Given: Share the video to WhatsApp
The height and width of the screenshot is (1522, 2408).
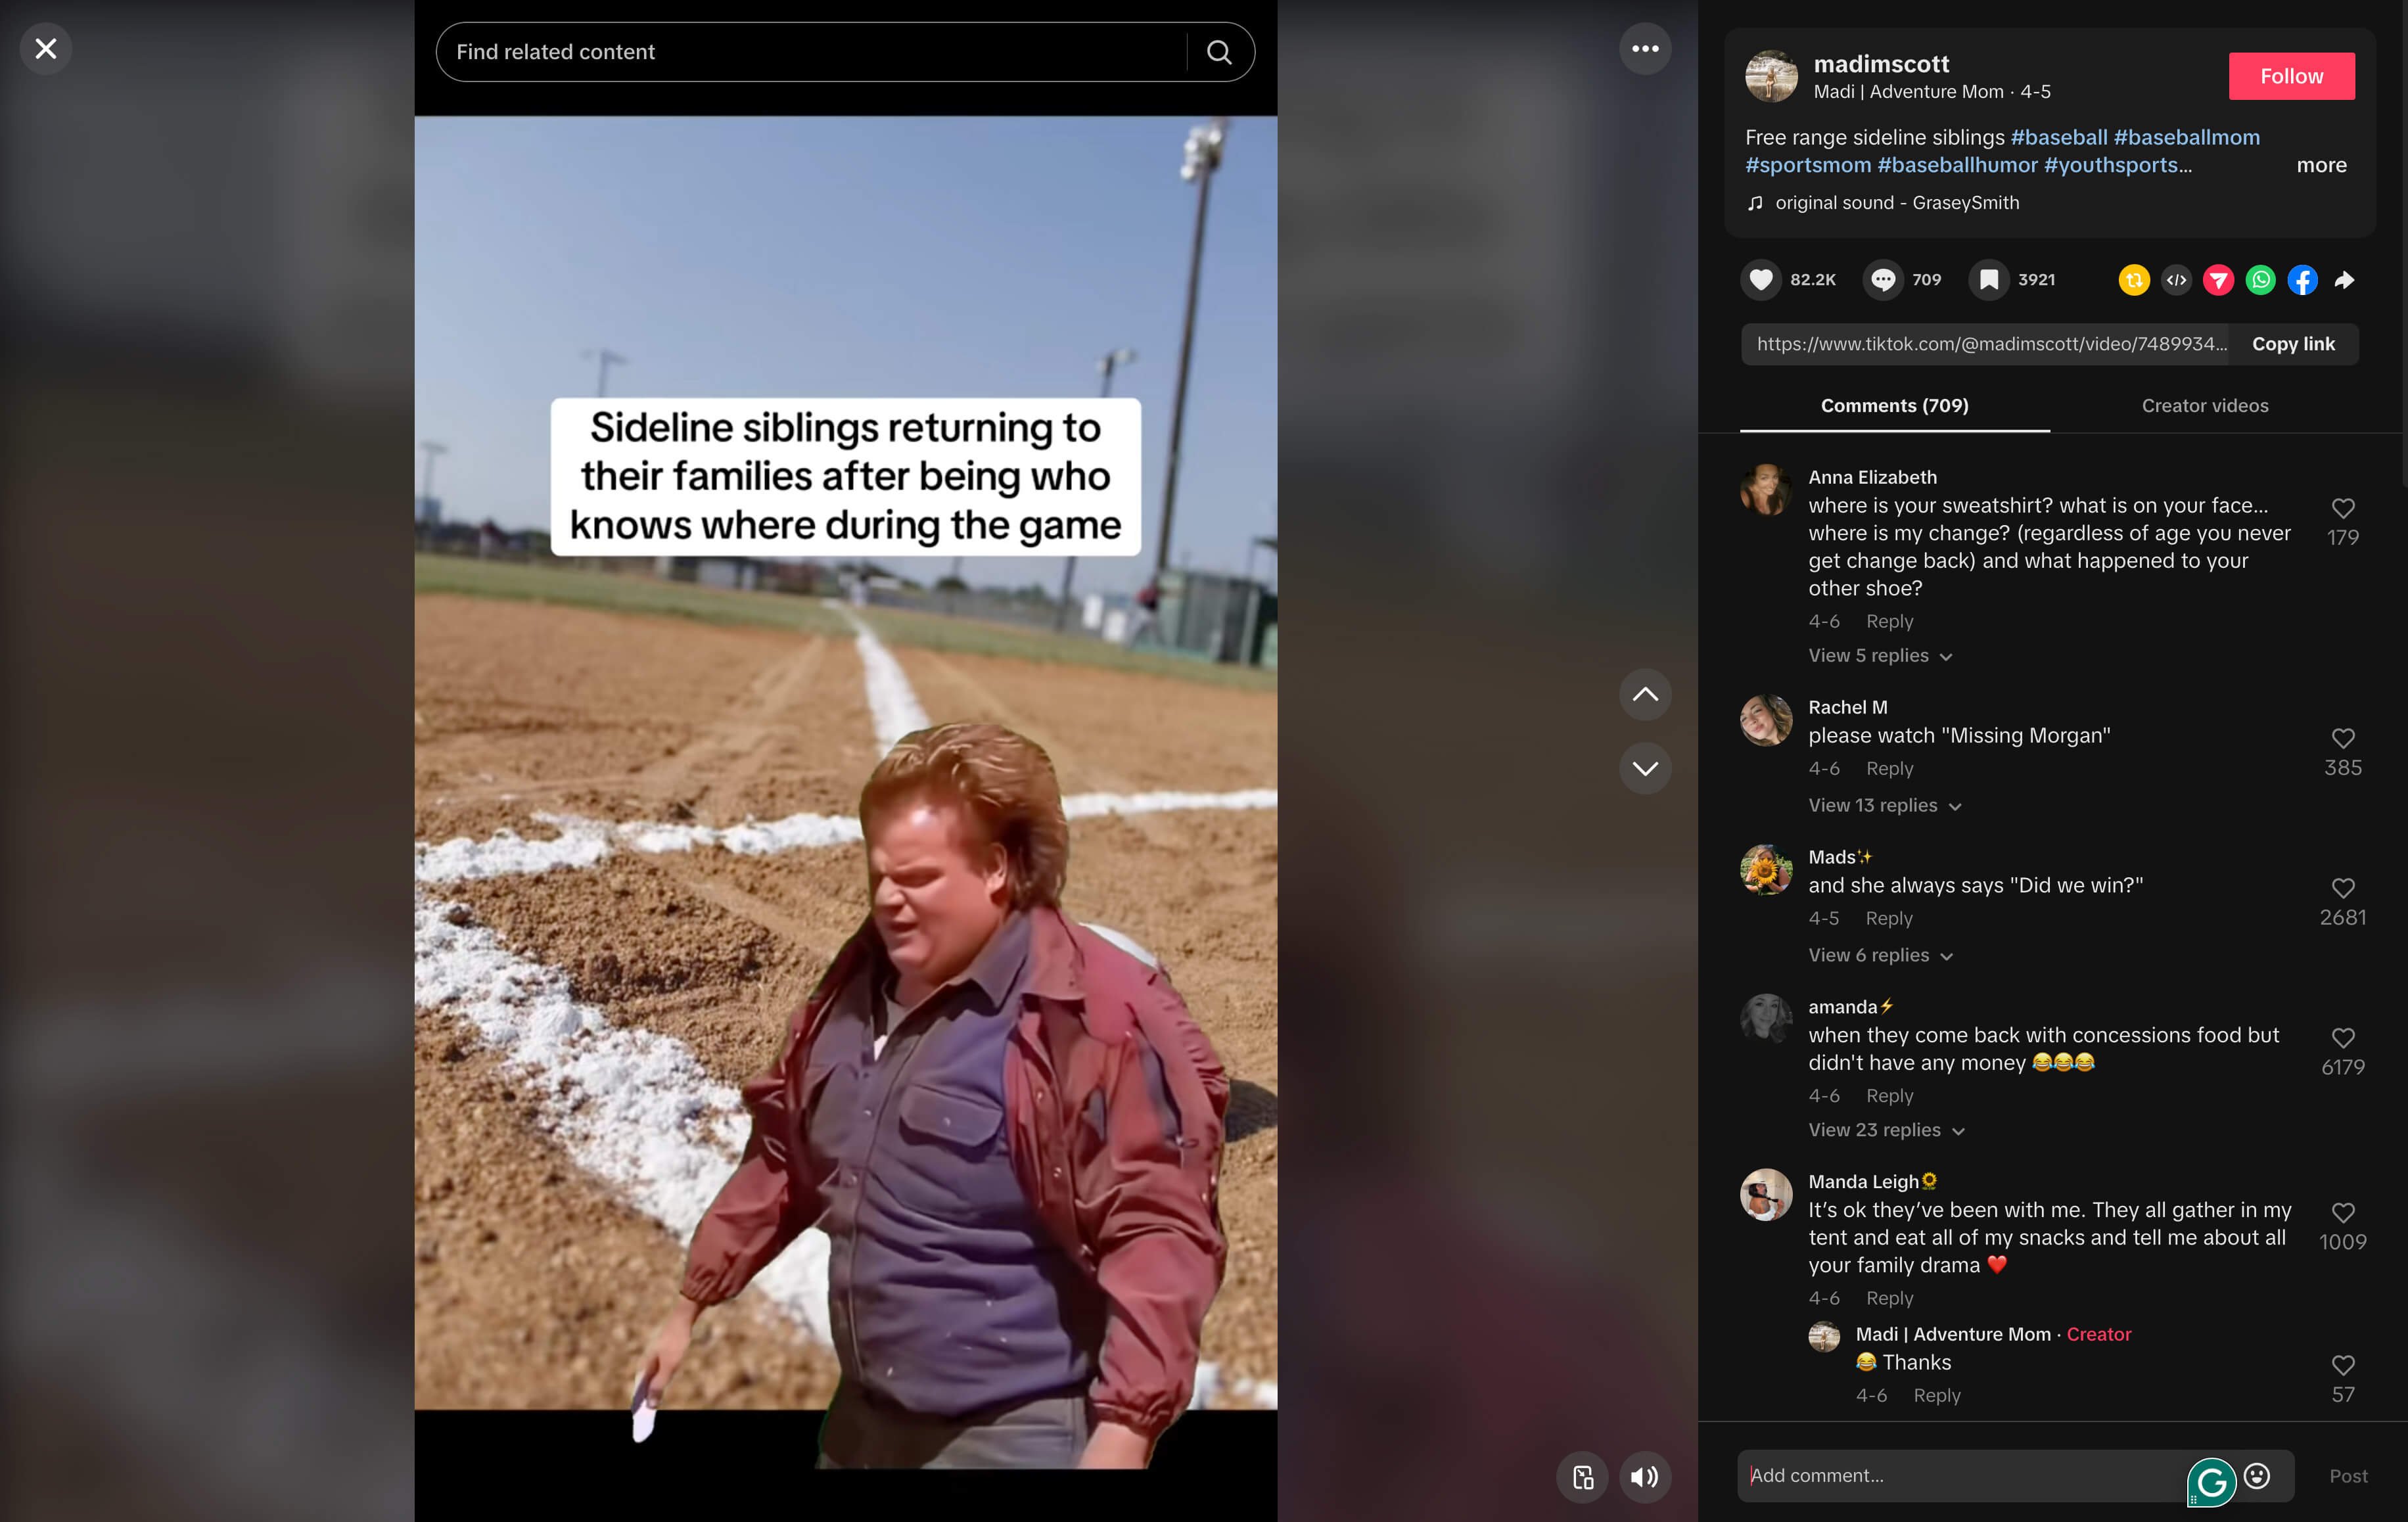Looking at the screenshot, I should click(x=2260, y=280).
